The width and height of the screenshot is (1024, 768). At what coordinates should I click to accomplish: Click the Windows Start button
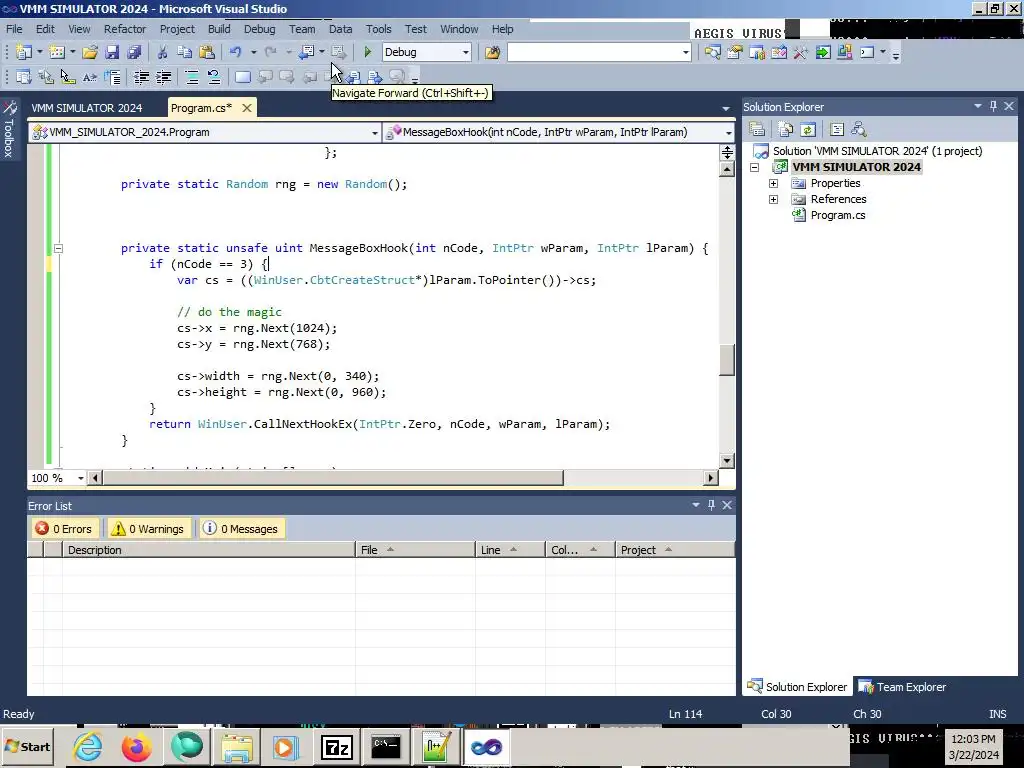click(x=27, y=746)
